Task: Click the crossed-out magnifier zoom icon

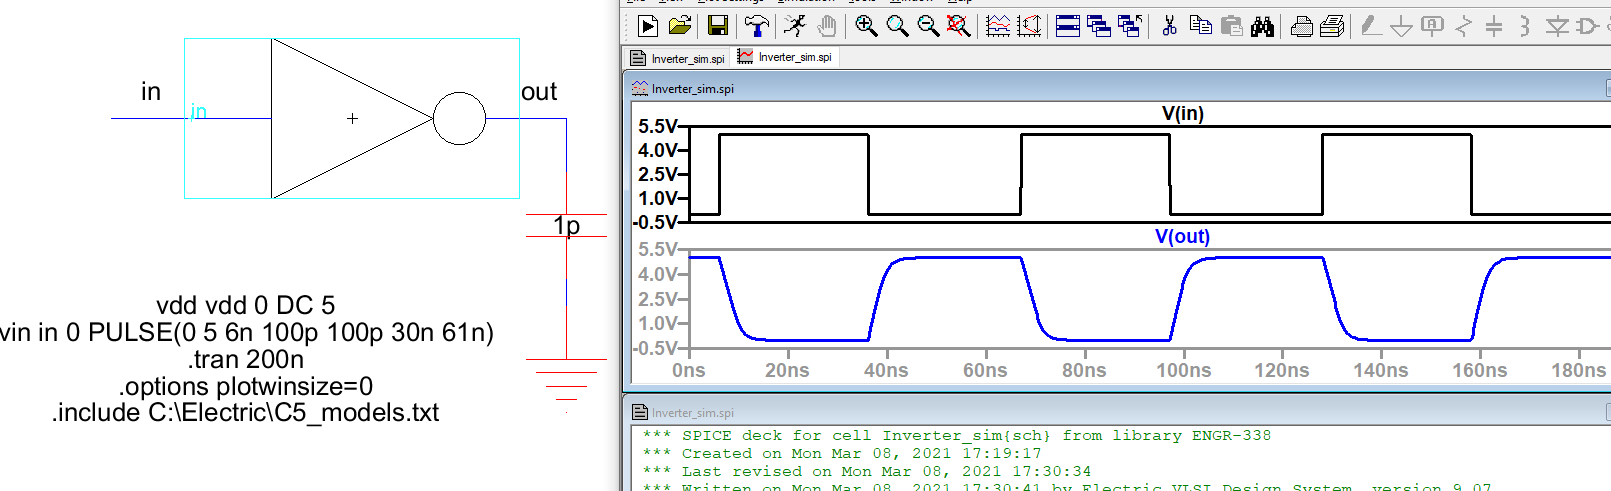Action: tap(959, 27)
